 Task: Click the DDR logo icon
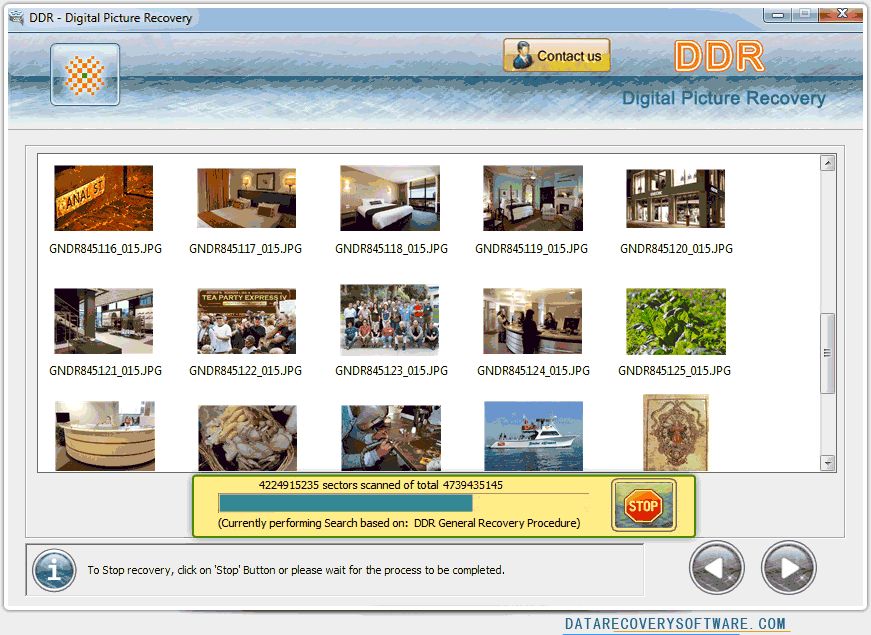click(718, 58)
